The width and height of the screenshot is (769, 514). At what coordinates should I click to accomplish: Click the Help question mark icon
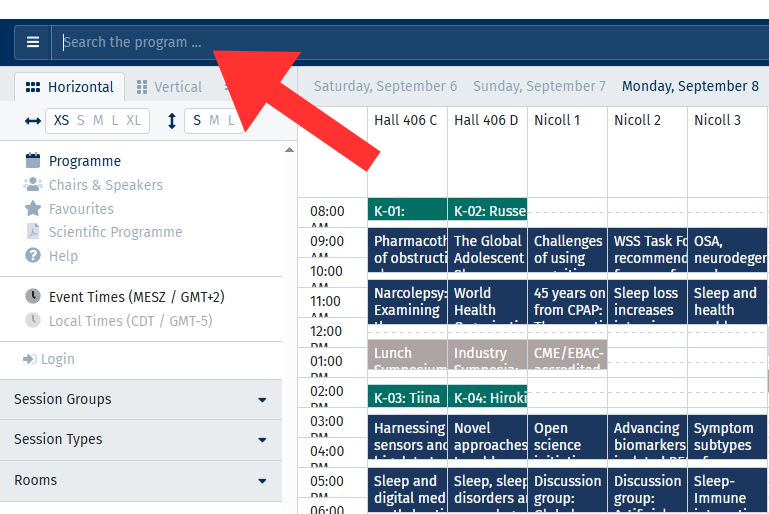[33, 256]
